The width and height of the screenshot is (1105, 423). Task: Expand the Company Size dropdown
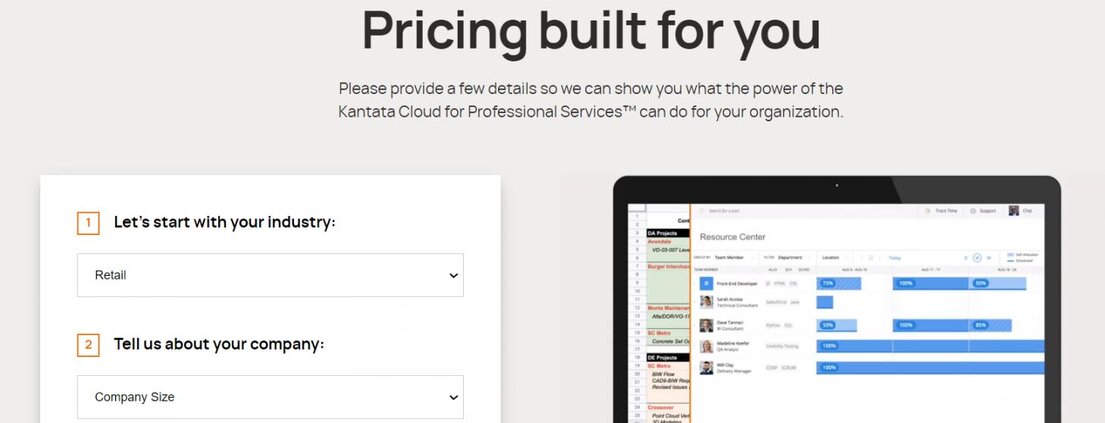270,397
